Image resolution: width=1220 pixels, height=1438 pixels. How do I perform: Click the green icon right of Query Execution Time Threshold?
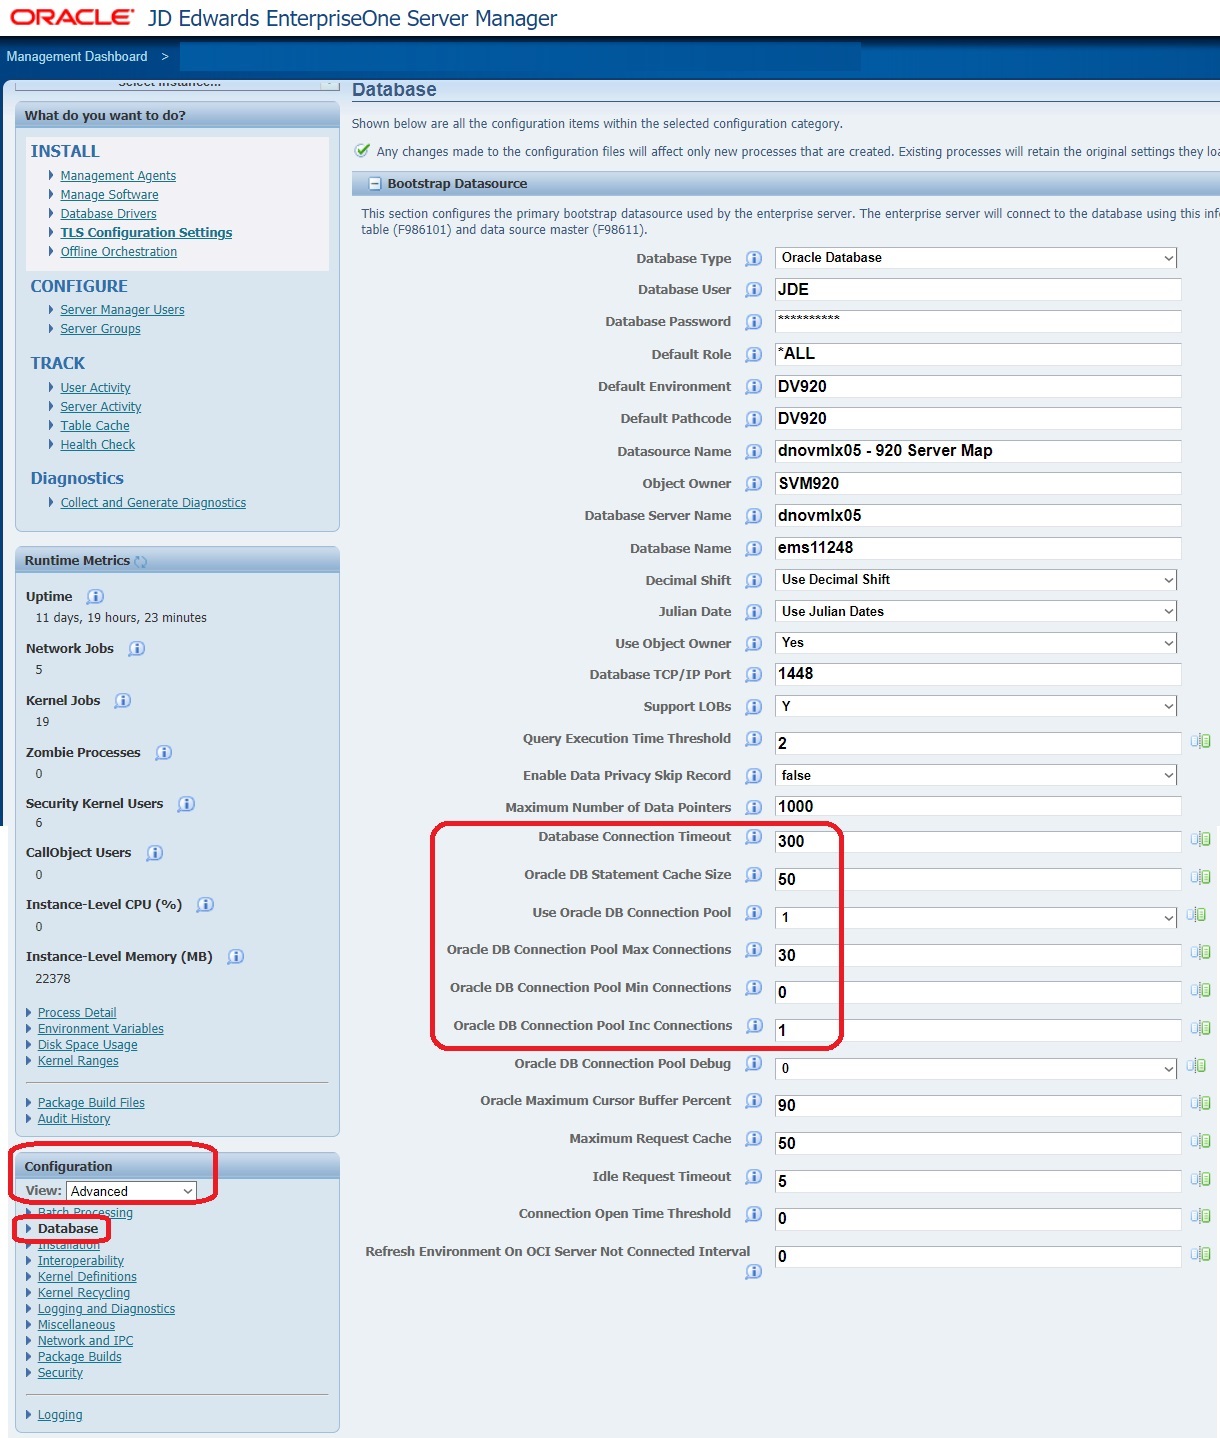coord(1200,741)
